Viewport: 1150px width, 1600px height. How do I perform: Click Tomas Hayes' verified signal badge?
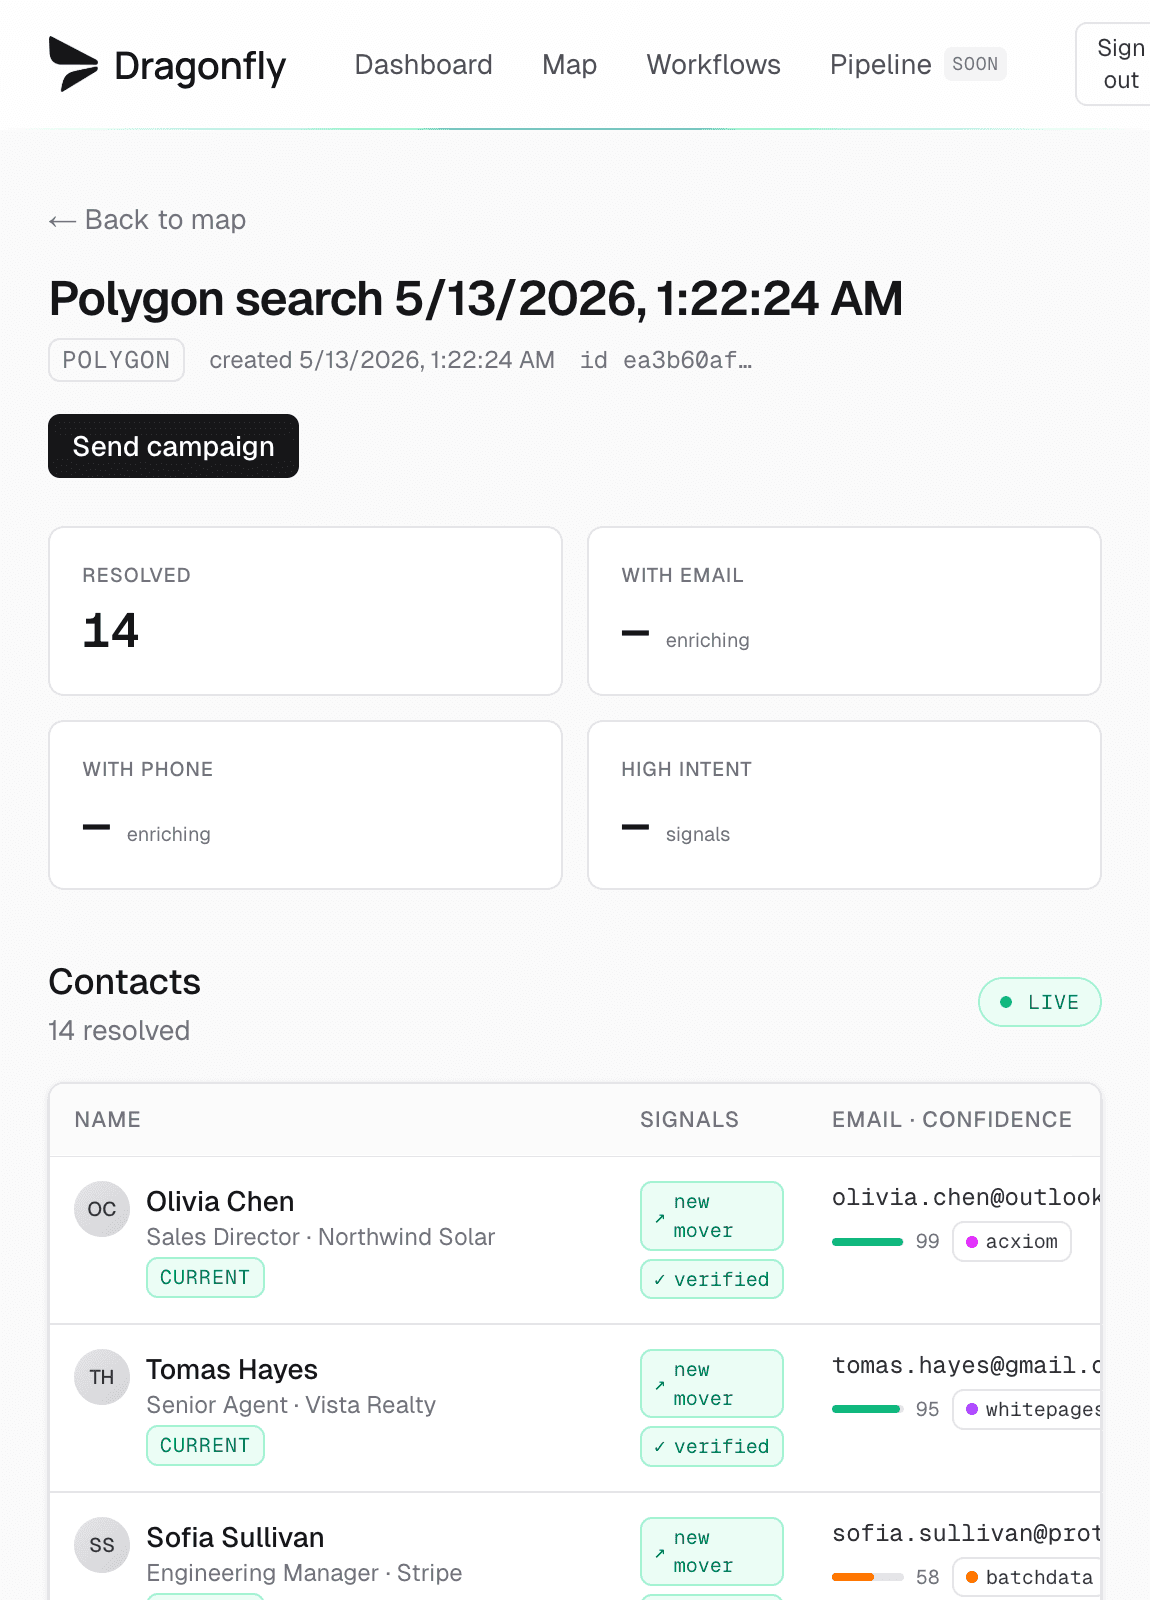(712, 1446)
